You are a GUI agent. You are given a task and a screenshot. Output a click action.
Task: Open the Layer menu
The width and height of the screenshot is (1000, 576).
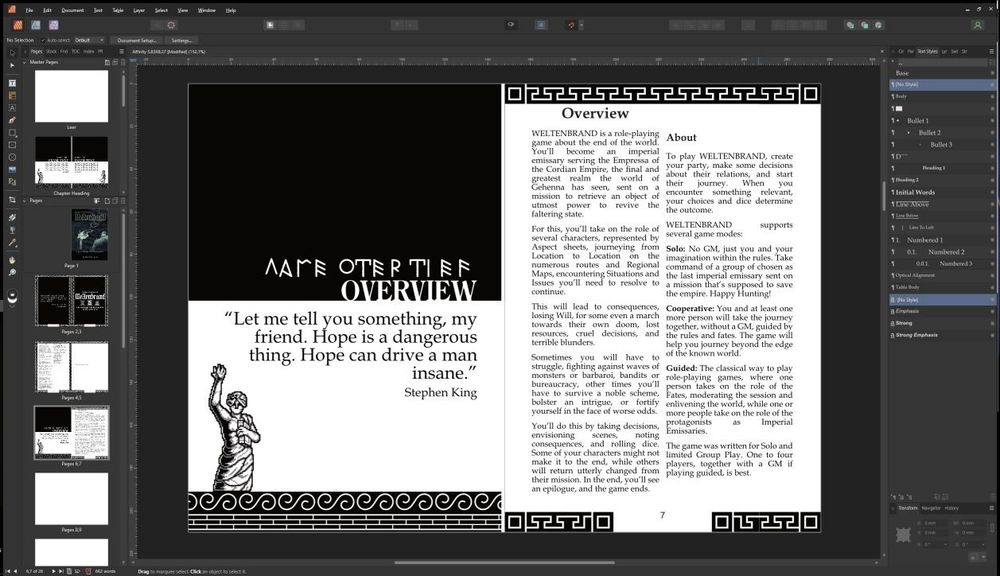click(x=138, y=10)
